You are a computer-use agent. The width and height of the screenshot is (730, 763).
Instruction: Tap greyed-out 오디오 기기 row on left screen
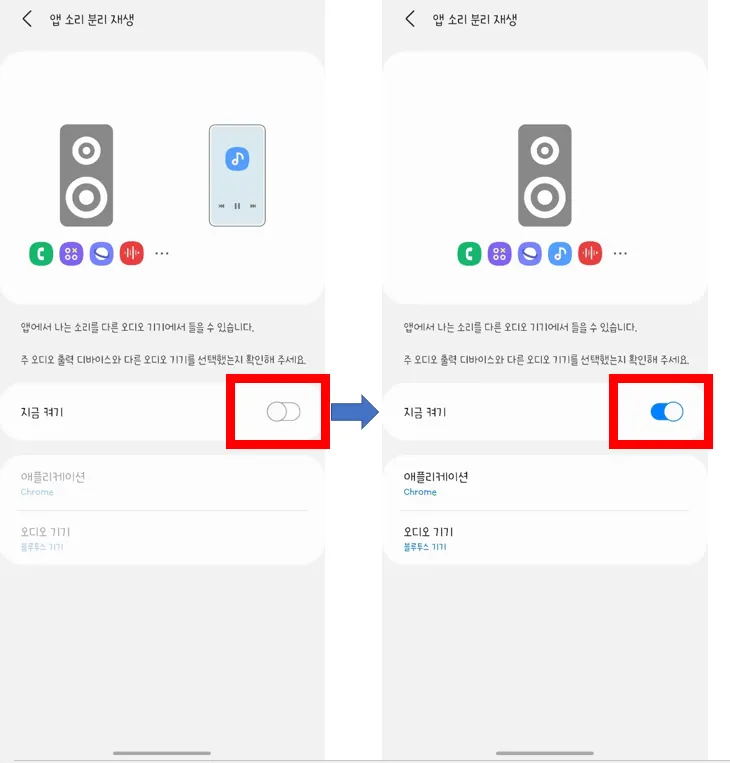point(162,538)
